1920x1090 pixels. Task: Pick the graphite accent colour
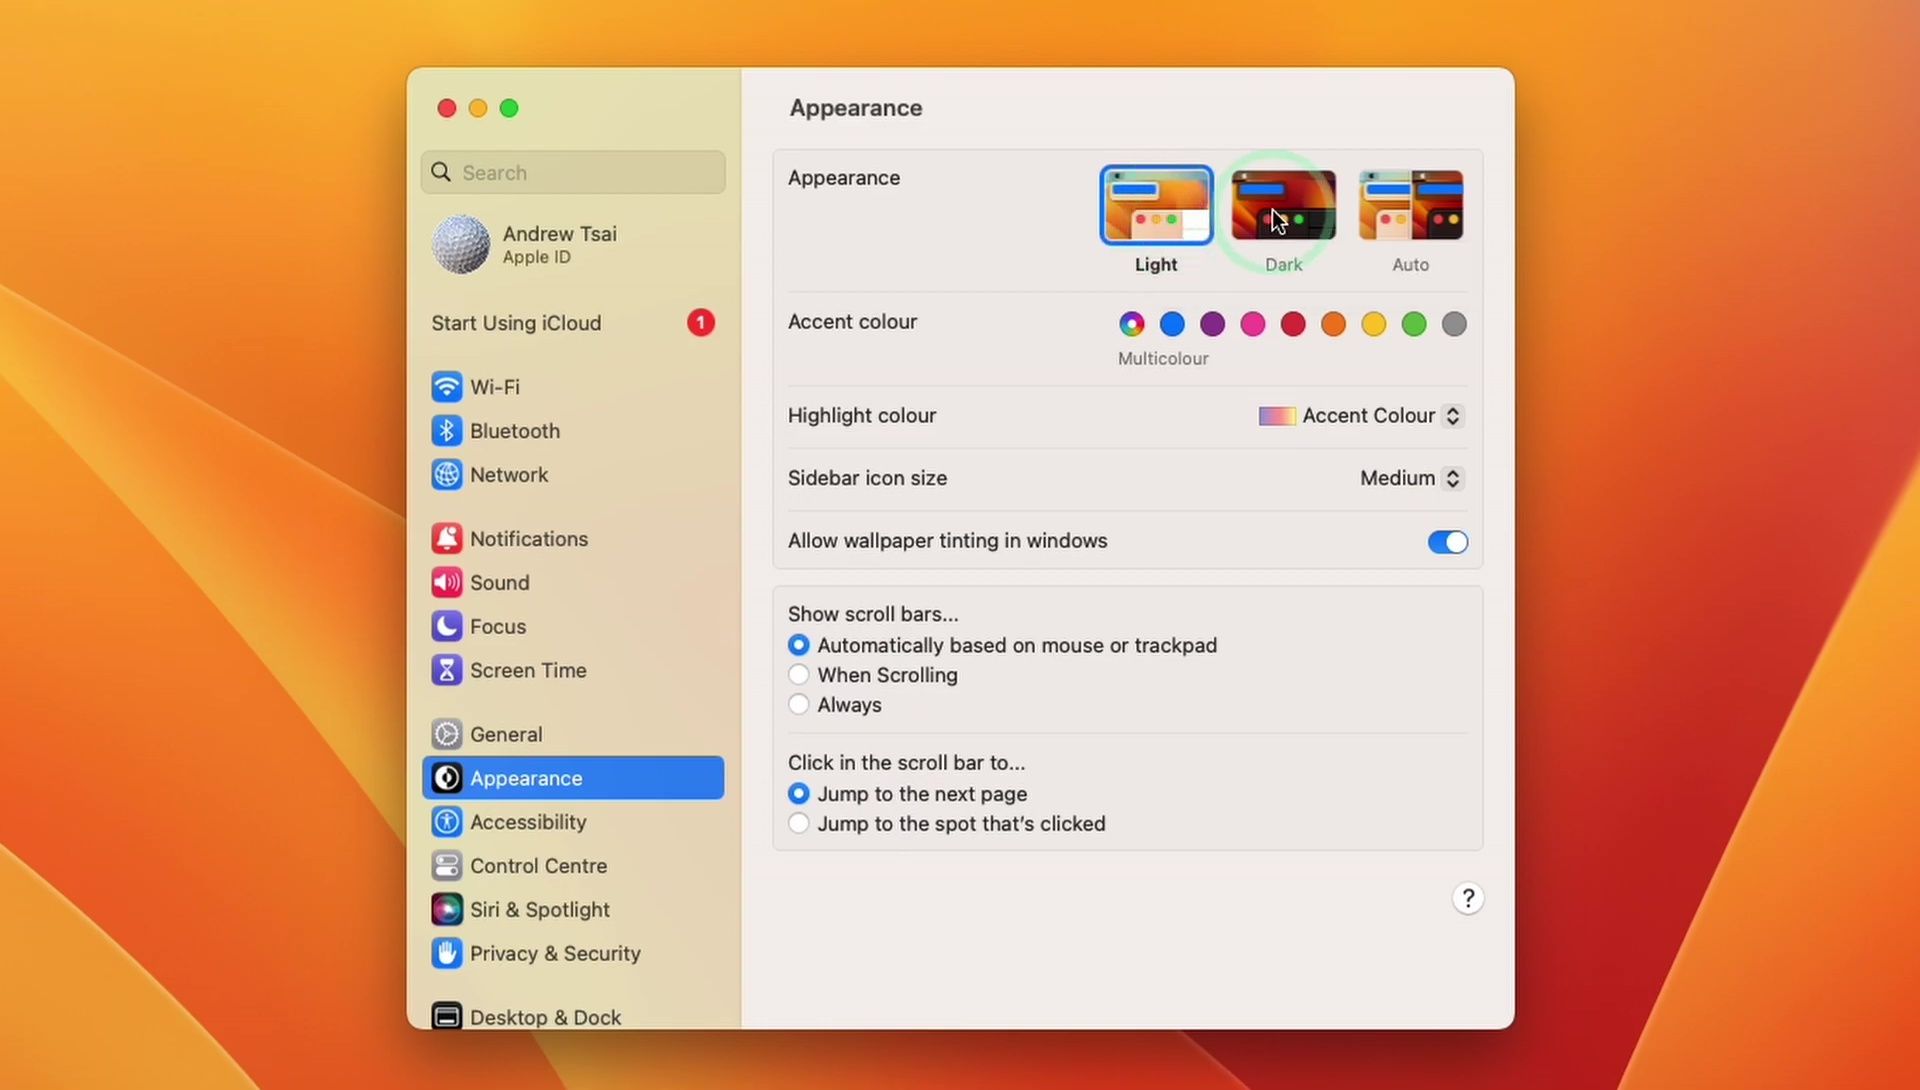click(1454, 324)
